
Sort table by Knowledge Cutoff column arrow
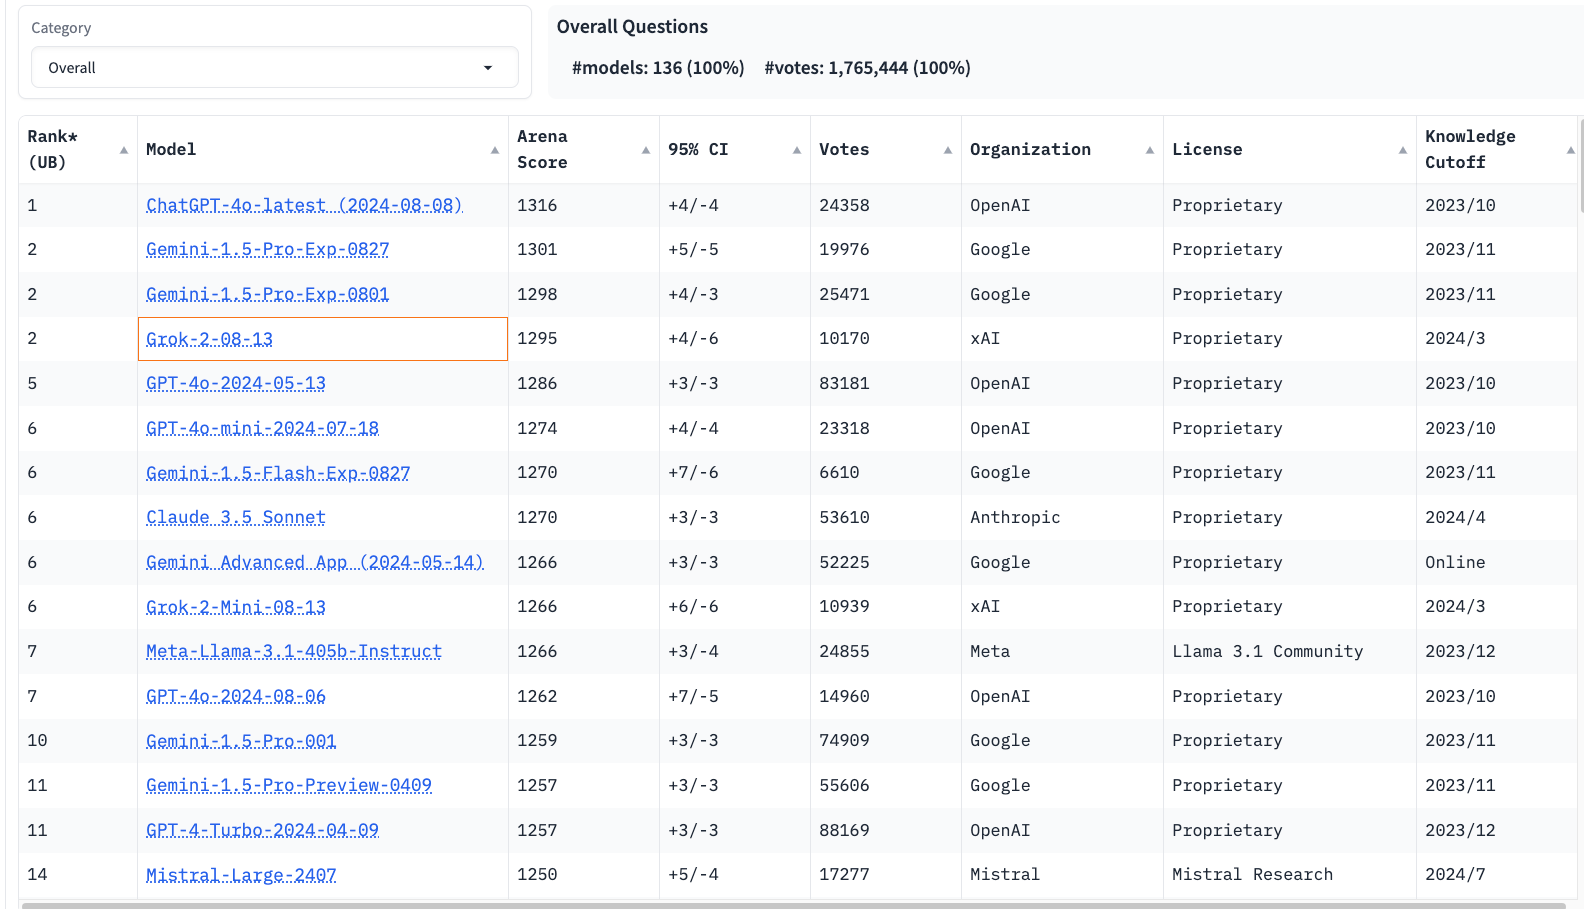1571,150
